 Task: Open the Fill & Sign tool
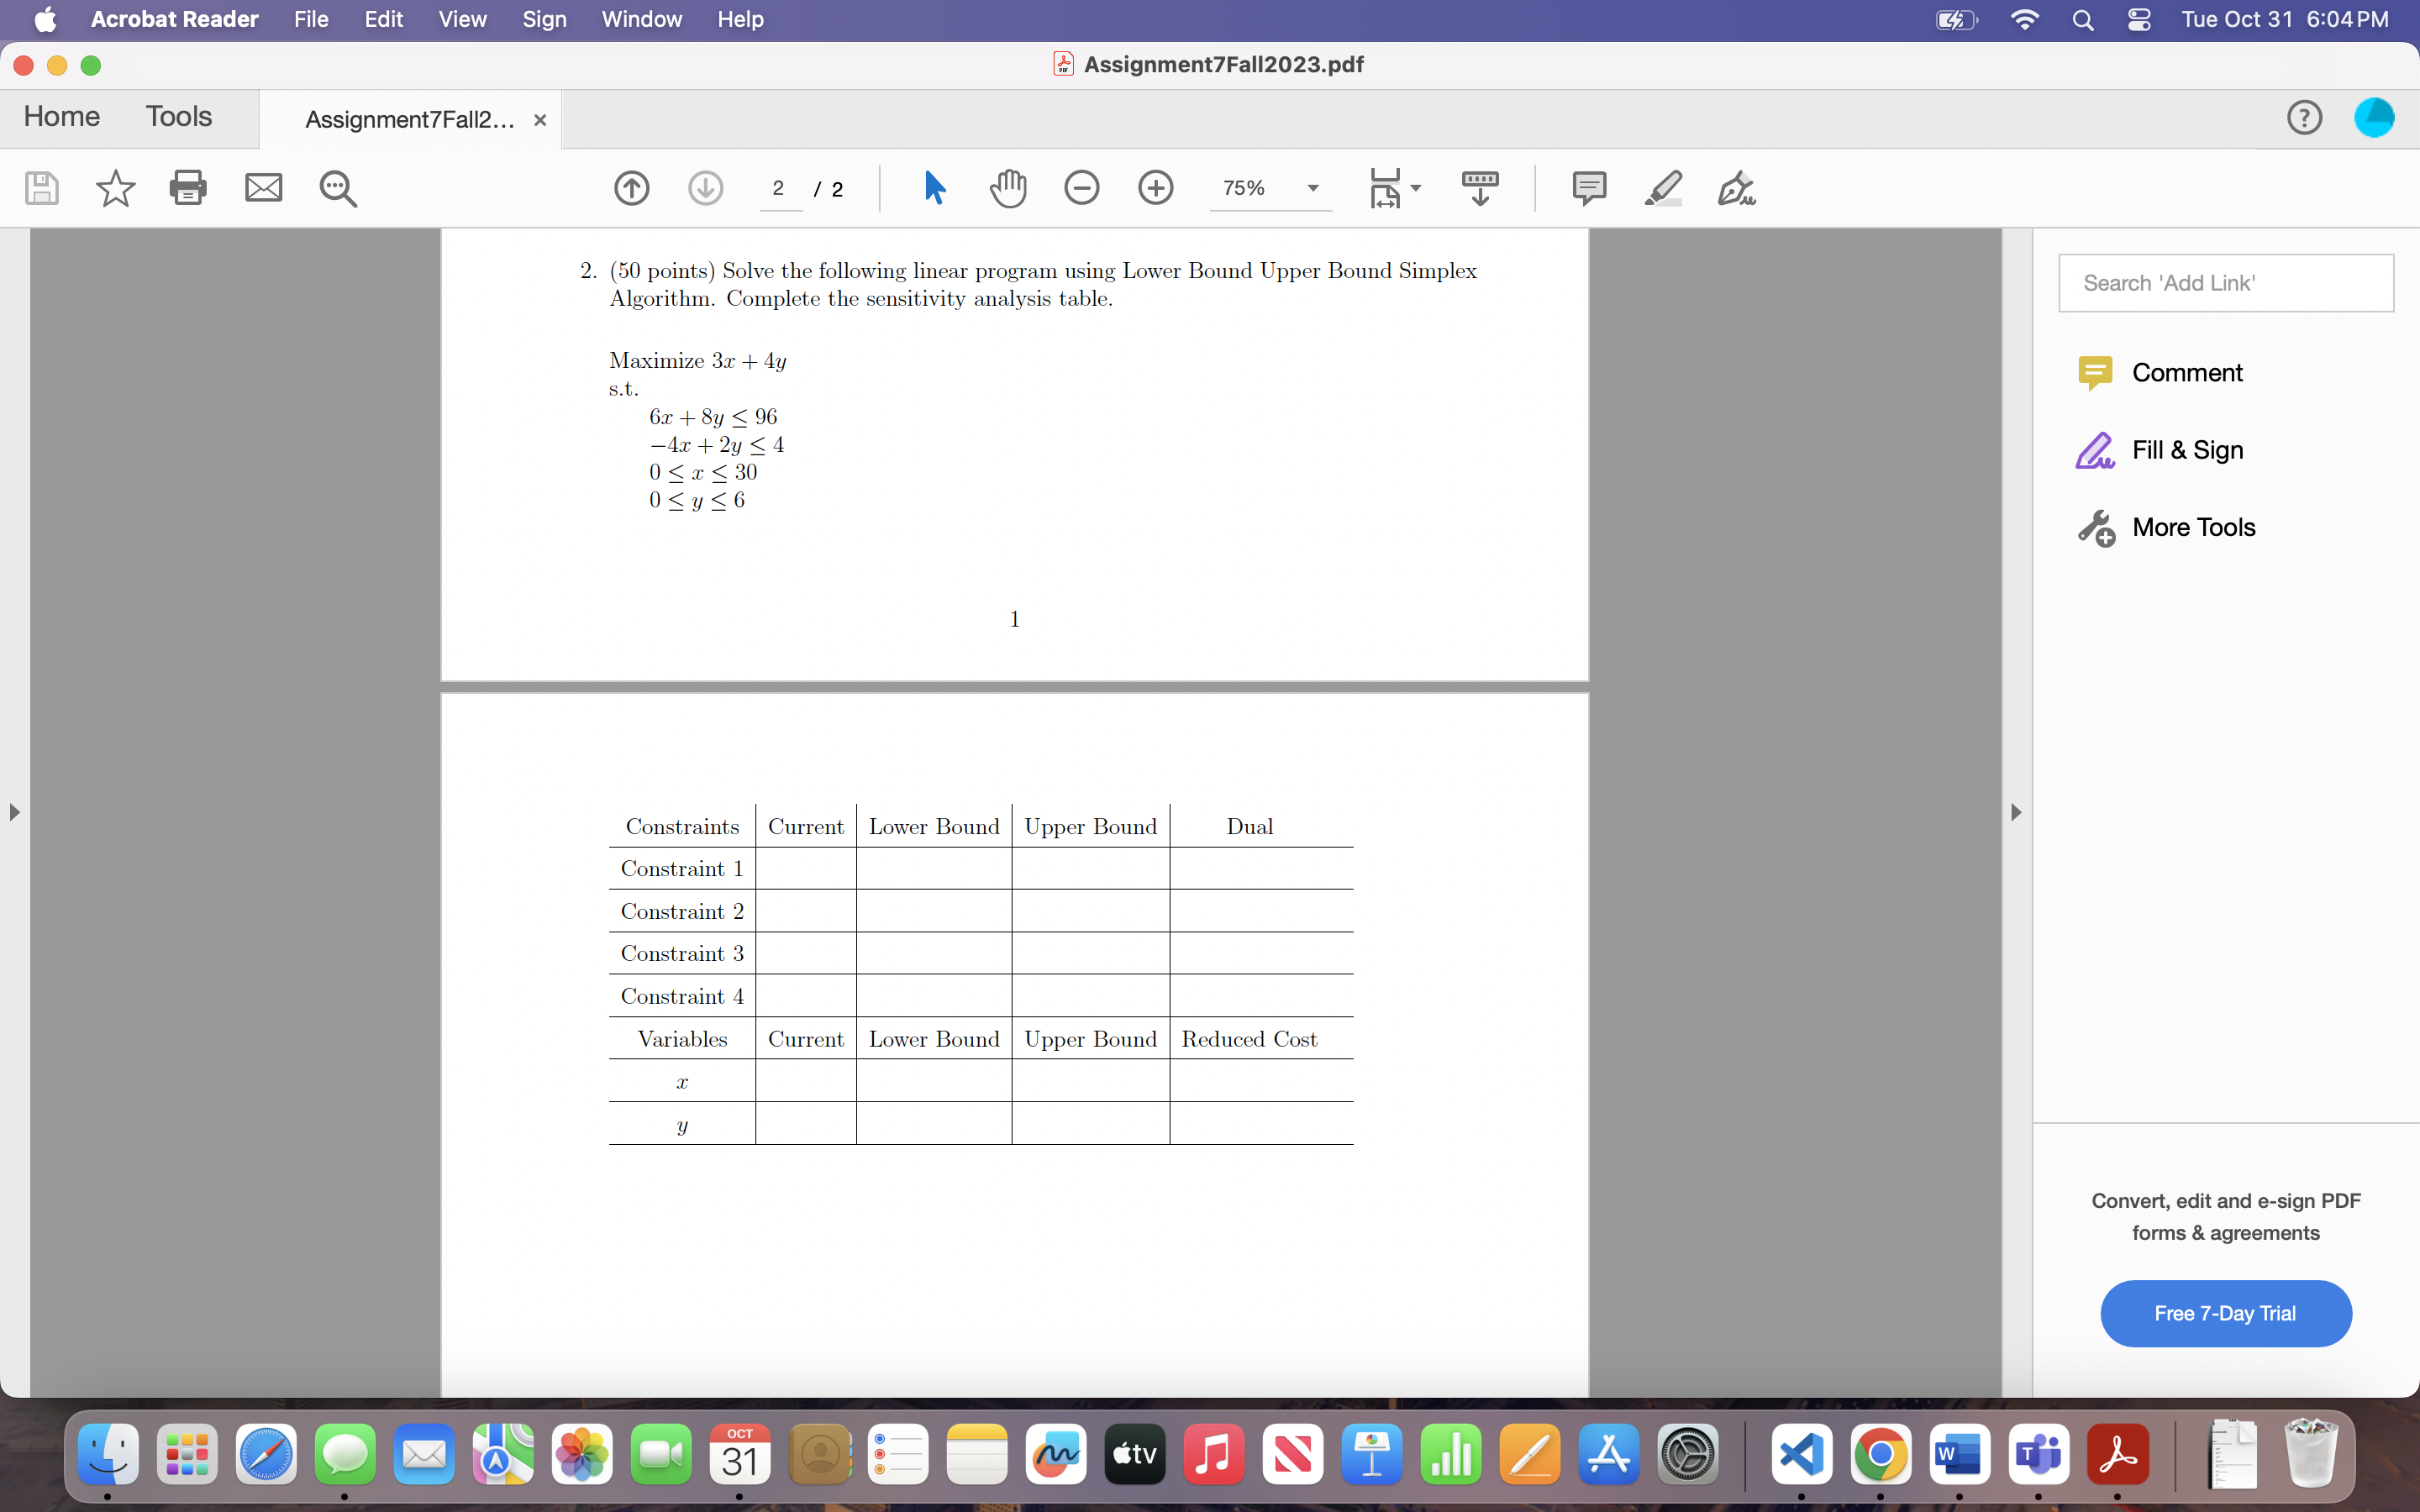click(2187, 450)
